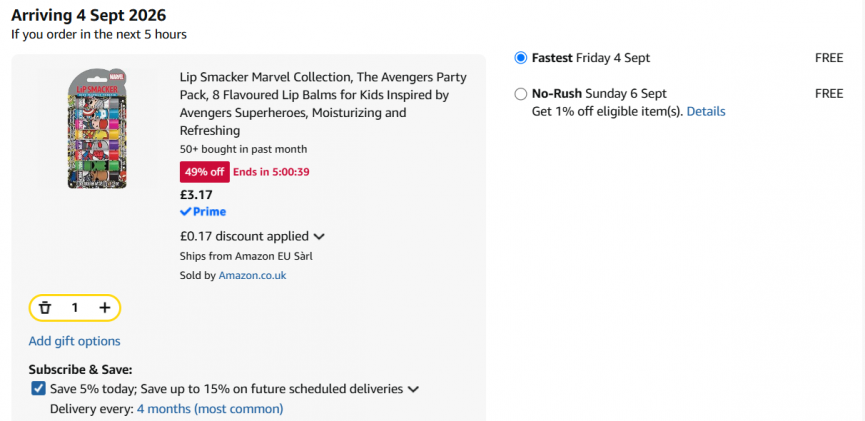Click the trash icon to remove item
Image resolution: width=865 pixels, height=421 pixels.
click(45, 308)
